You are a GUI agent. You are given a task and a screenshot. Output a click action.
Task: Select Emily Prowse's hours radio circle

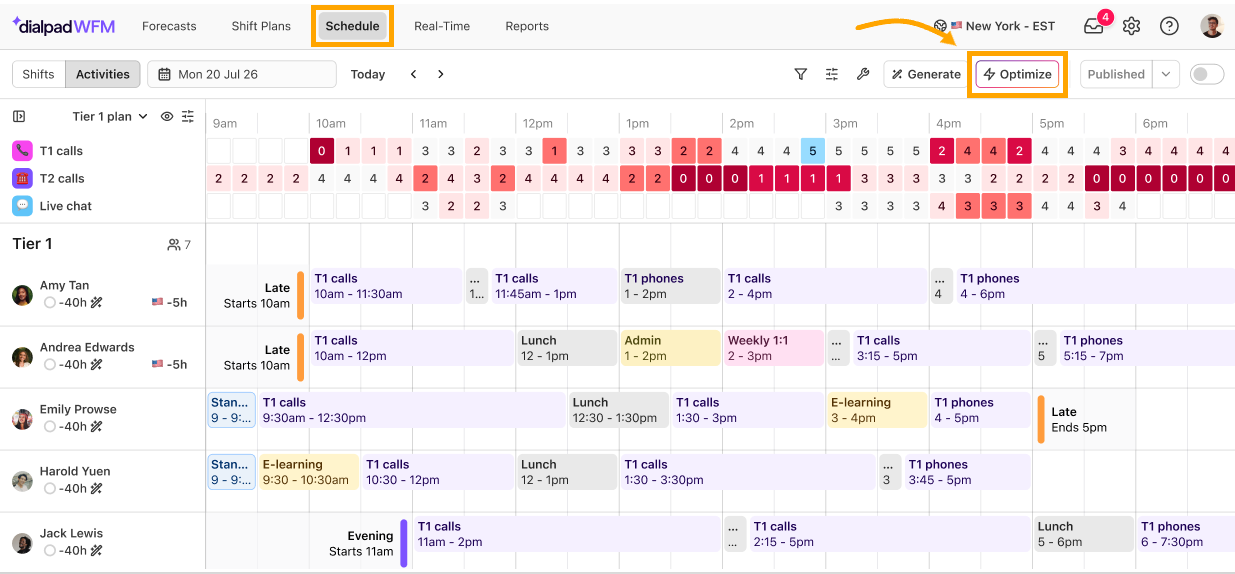click(49, 426)
